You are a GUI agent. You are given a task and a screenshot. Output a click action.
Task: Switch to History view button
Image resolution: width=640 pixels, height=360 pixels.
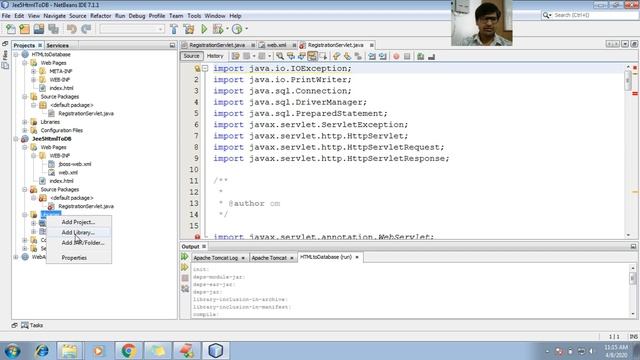tap(215, 56)
